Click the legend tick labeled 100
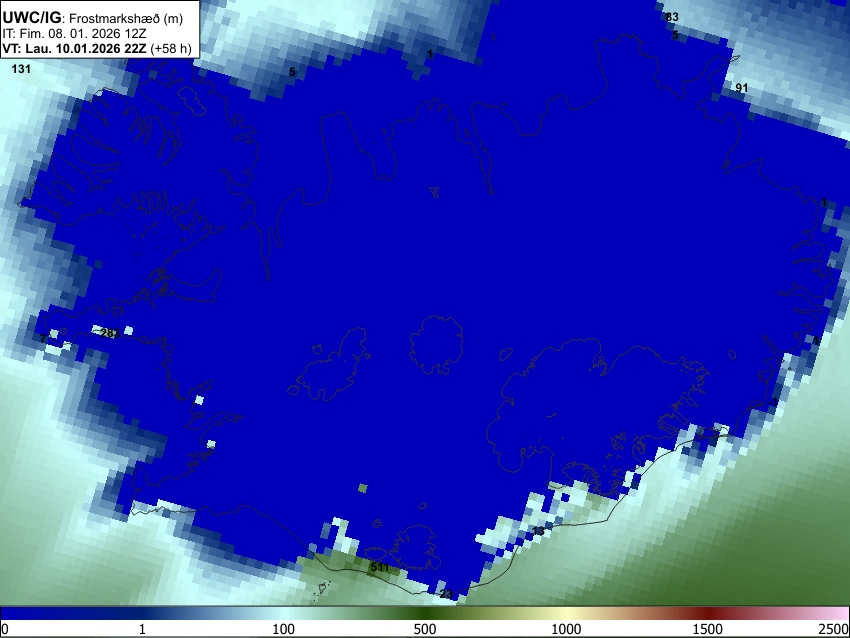 283,629
